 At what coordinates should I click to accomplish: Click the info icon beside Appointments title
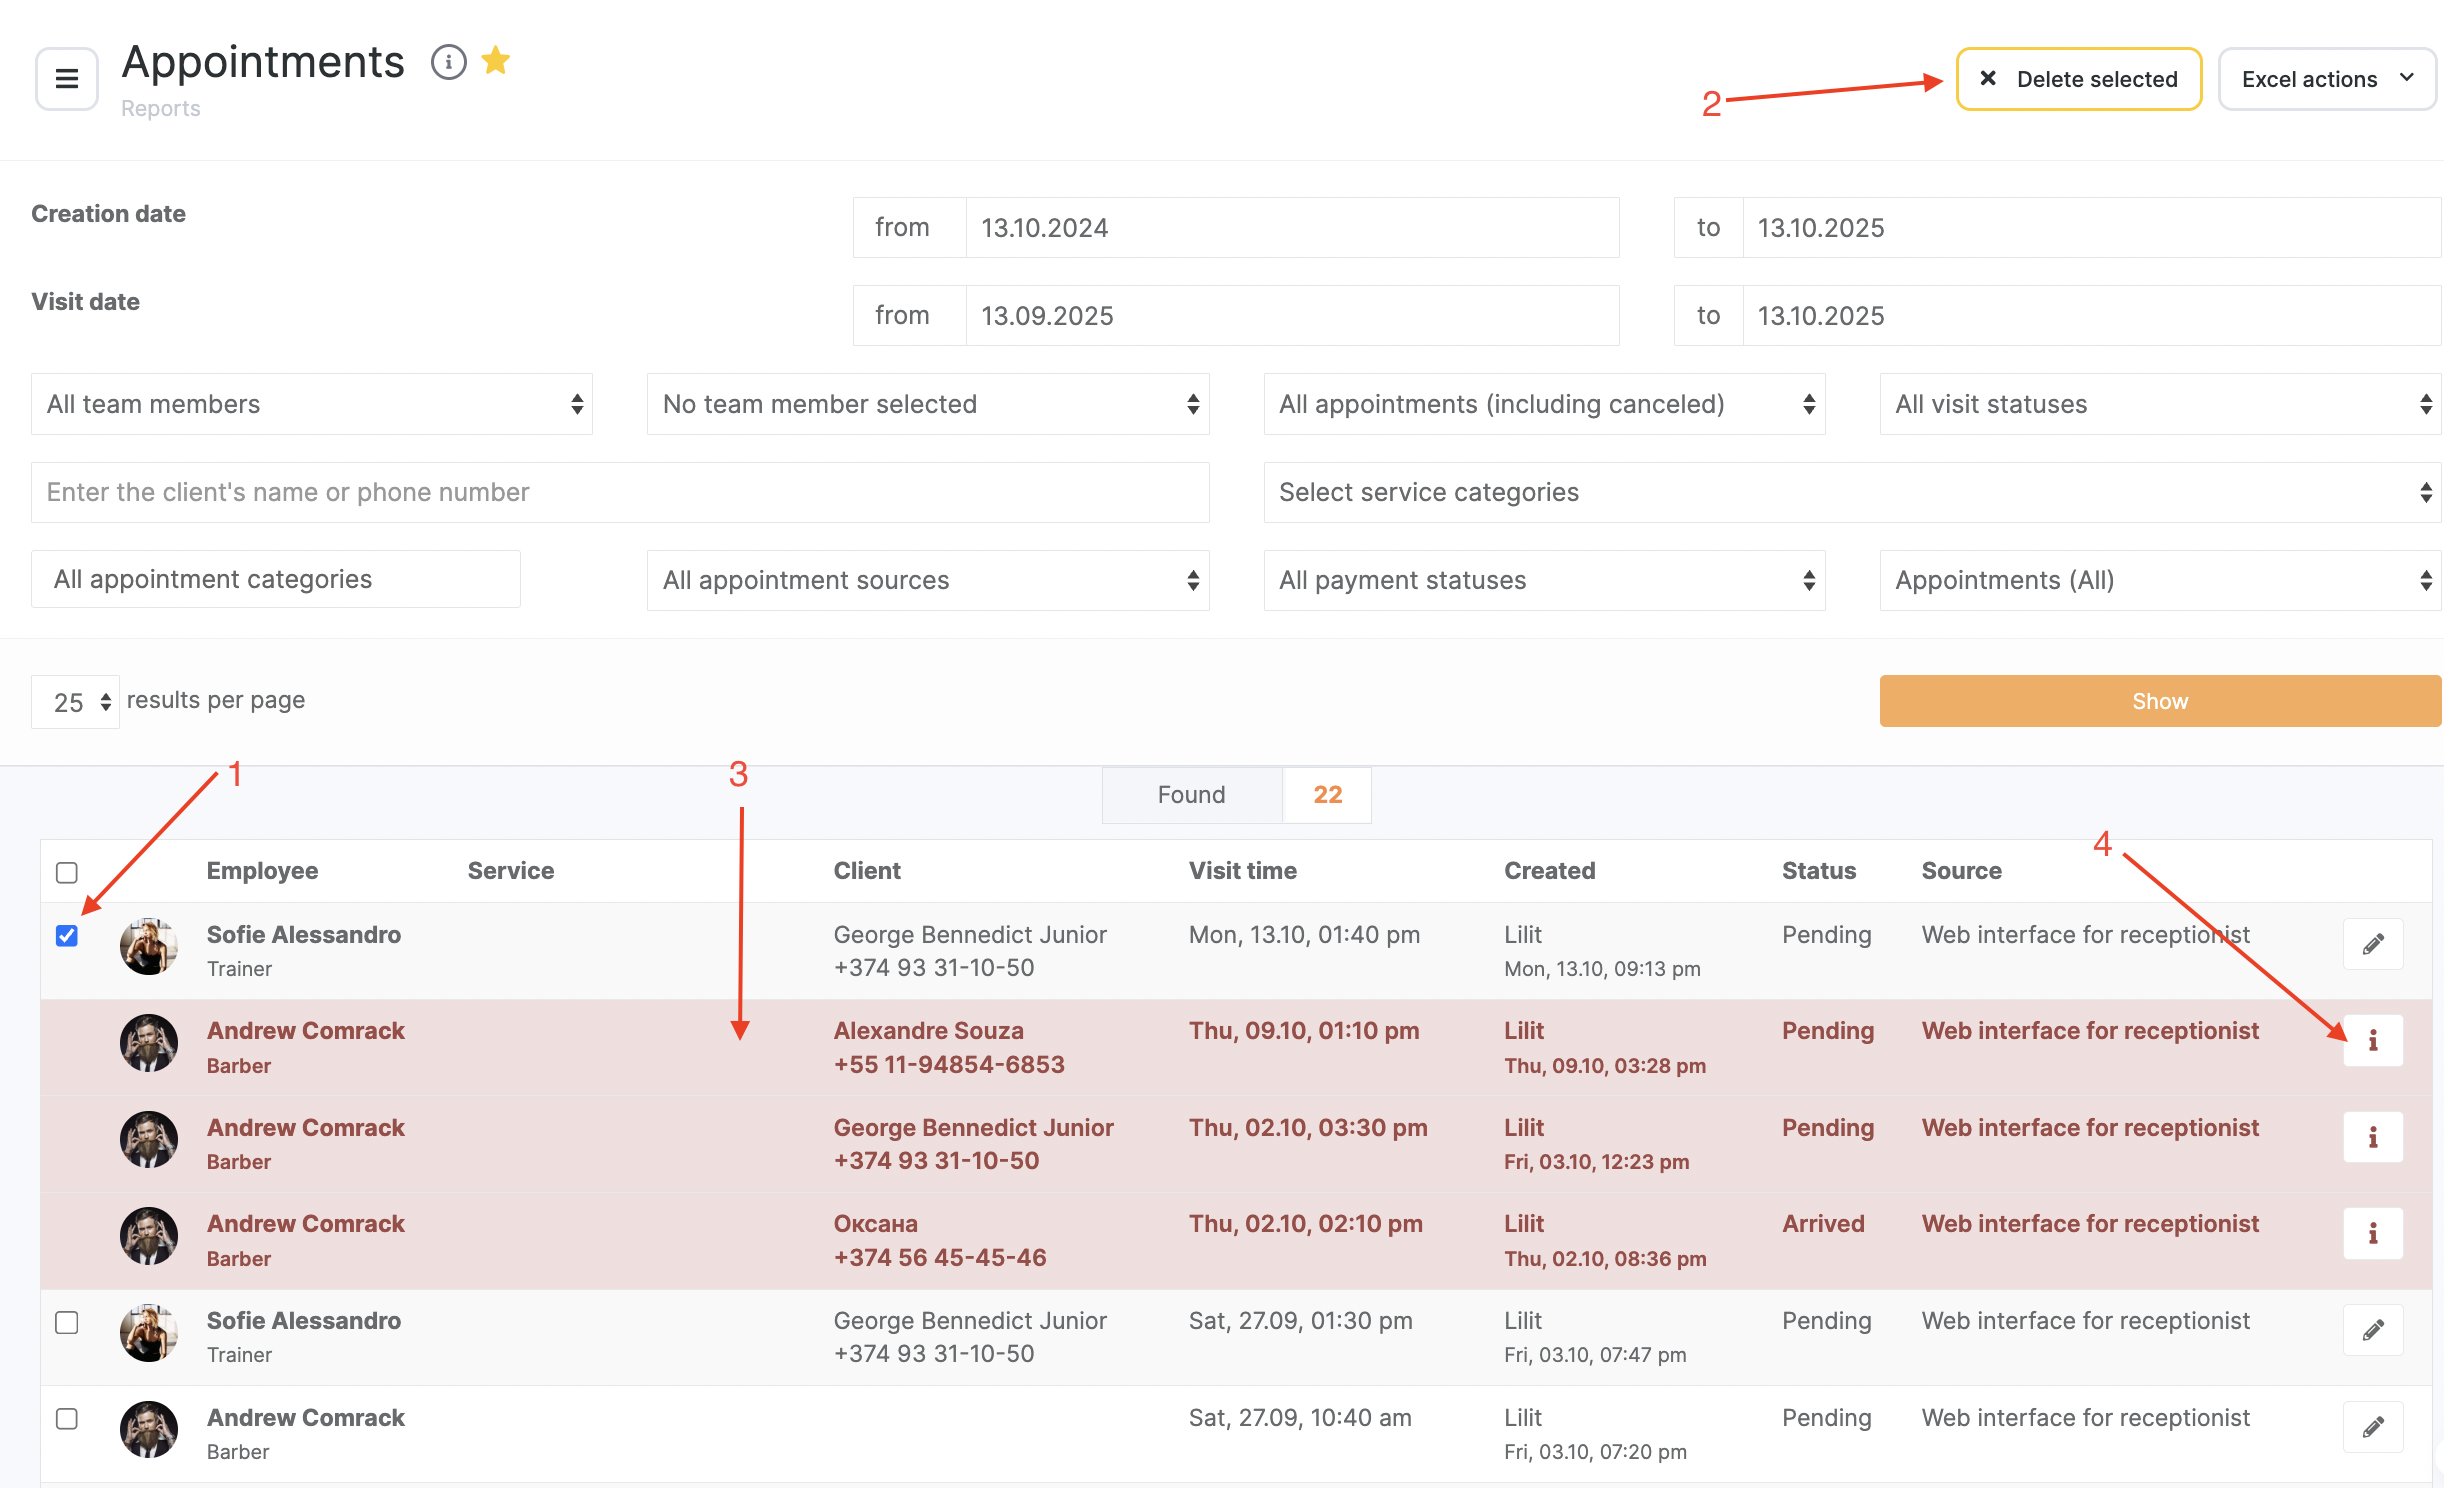pyautogui.click(x=448, y=62)
